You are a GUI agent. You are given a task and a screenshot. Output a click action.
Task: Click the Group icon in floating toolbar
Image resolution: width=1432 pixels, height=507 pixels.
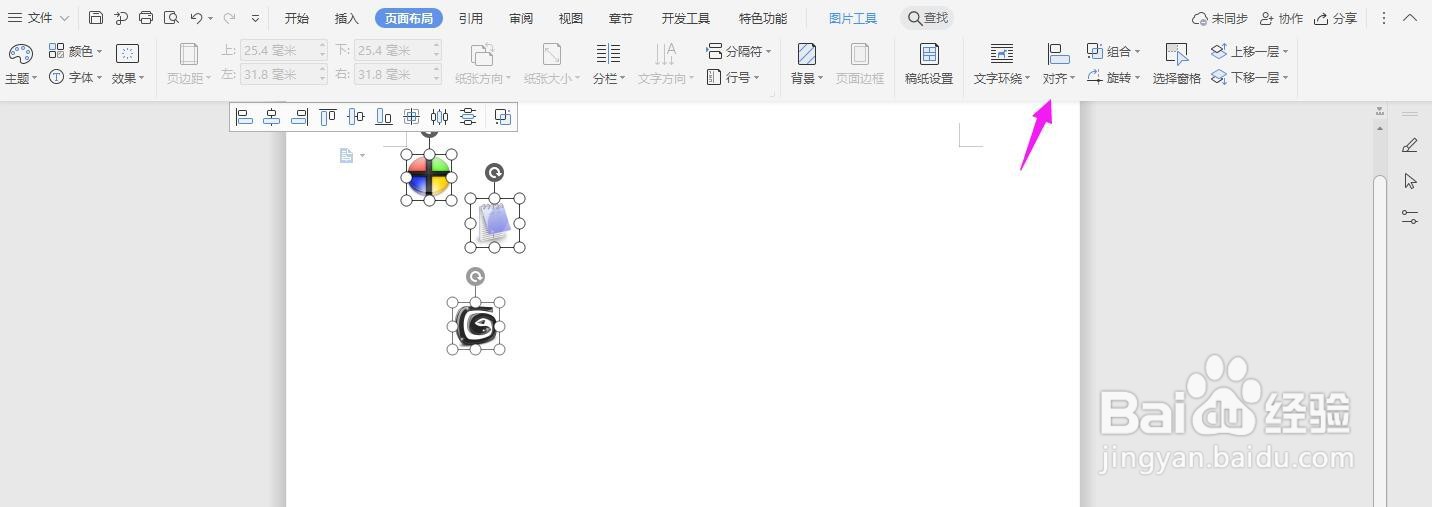503,117
